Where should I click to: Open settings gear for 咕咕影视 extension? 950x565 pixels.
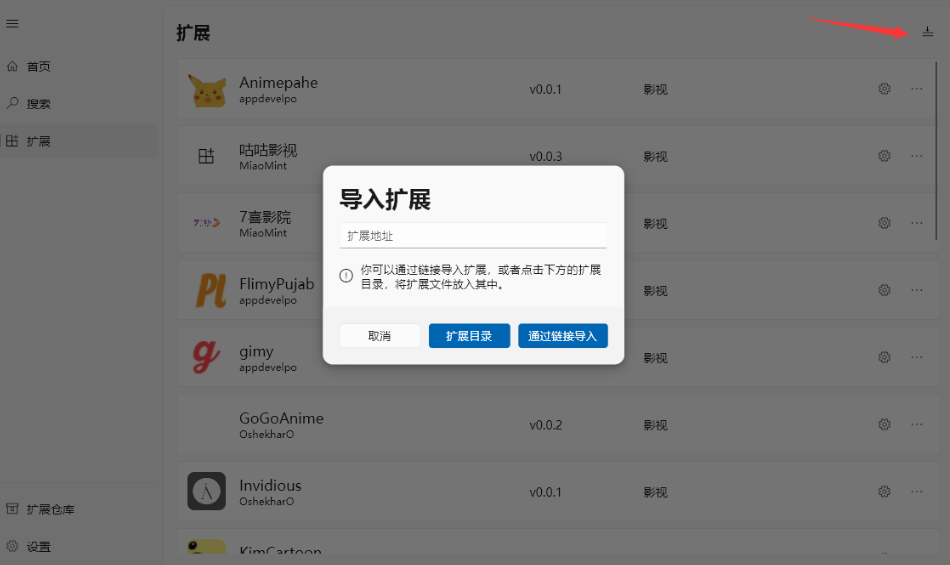884,156
